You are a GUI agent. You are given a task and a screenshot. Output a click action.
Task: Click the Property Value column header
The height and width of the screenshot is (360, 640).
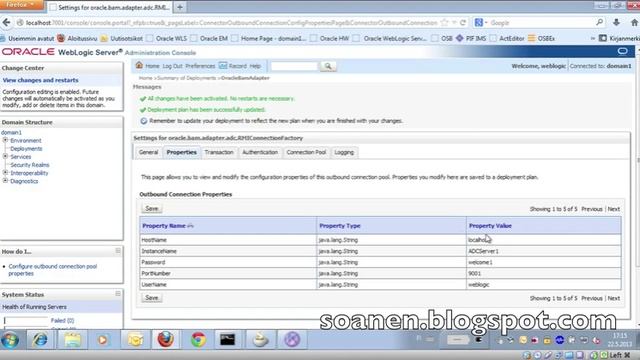coord(490,226)
